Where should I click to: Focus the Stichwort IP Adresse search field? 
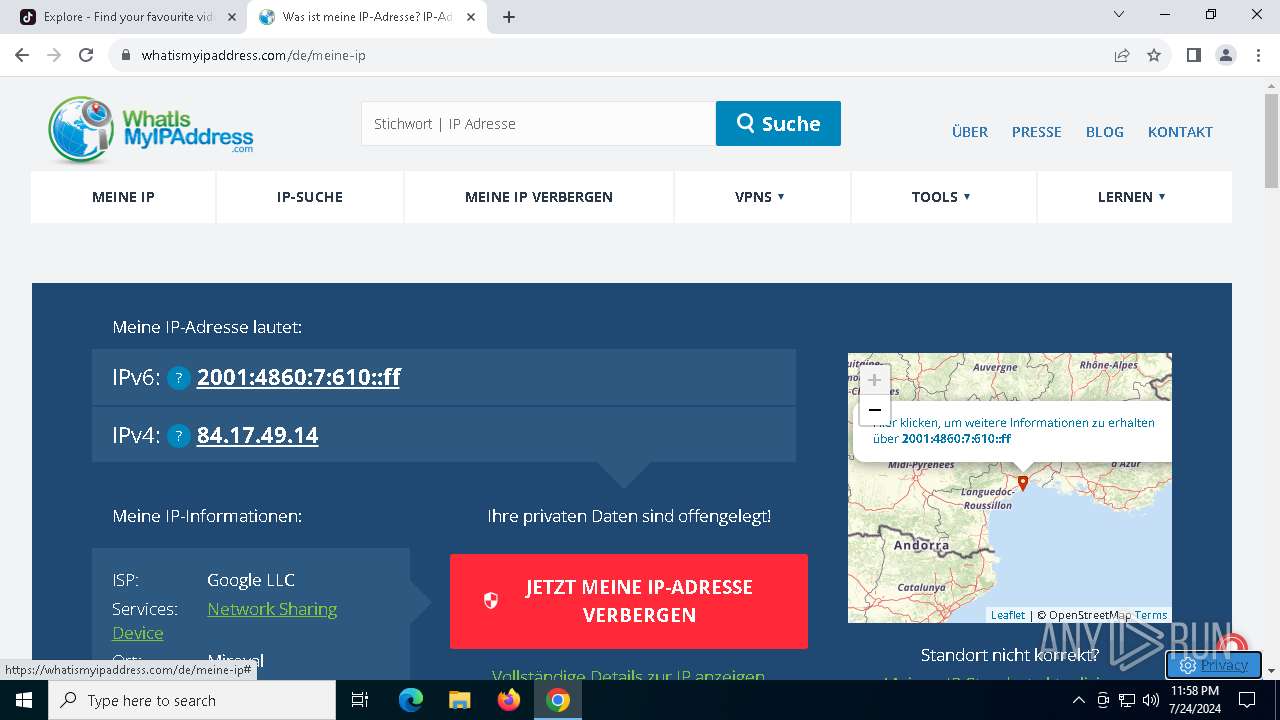point(538,123)
